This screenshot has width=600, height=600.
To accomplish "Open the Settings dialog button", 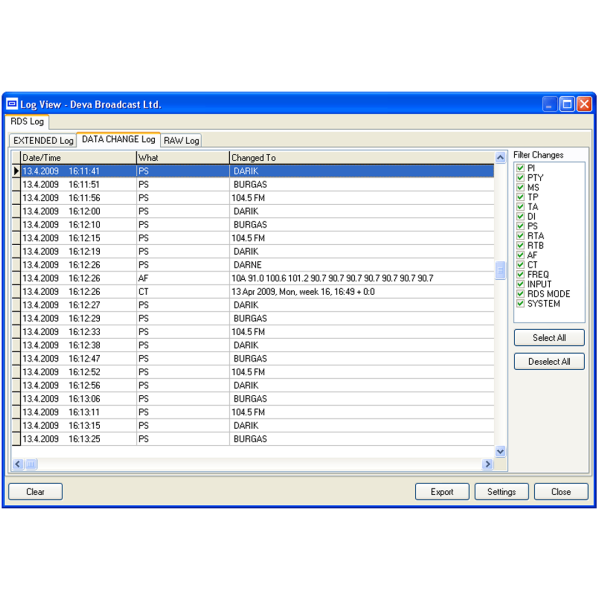I will 501,492.
